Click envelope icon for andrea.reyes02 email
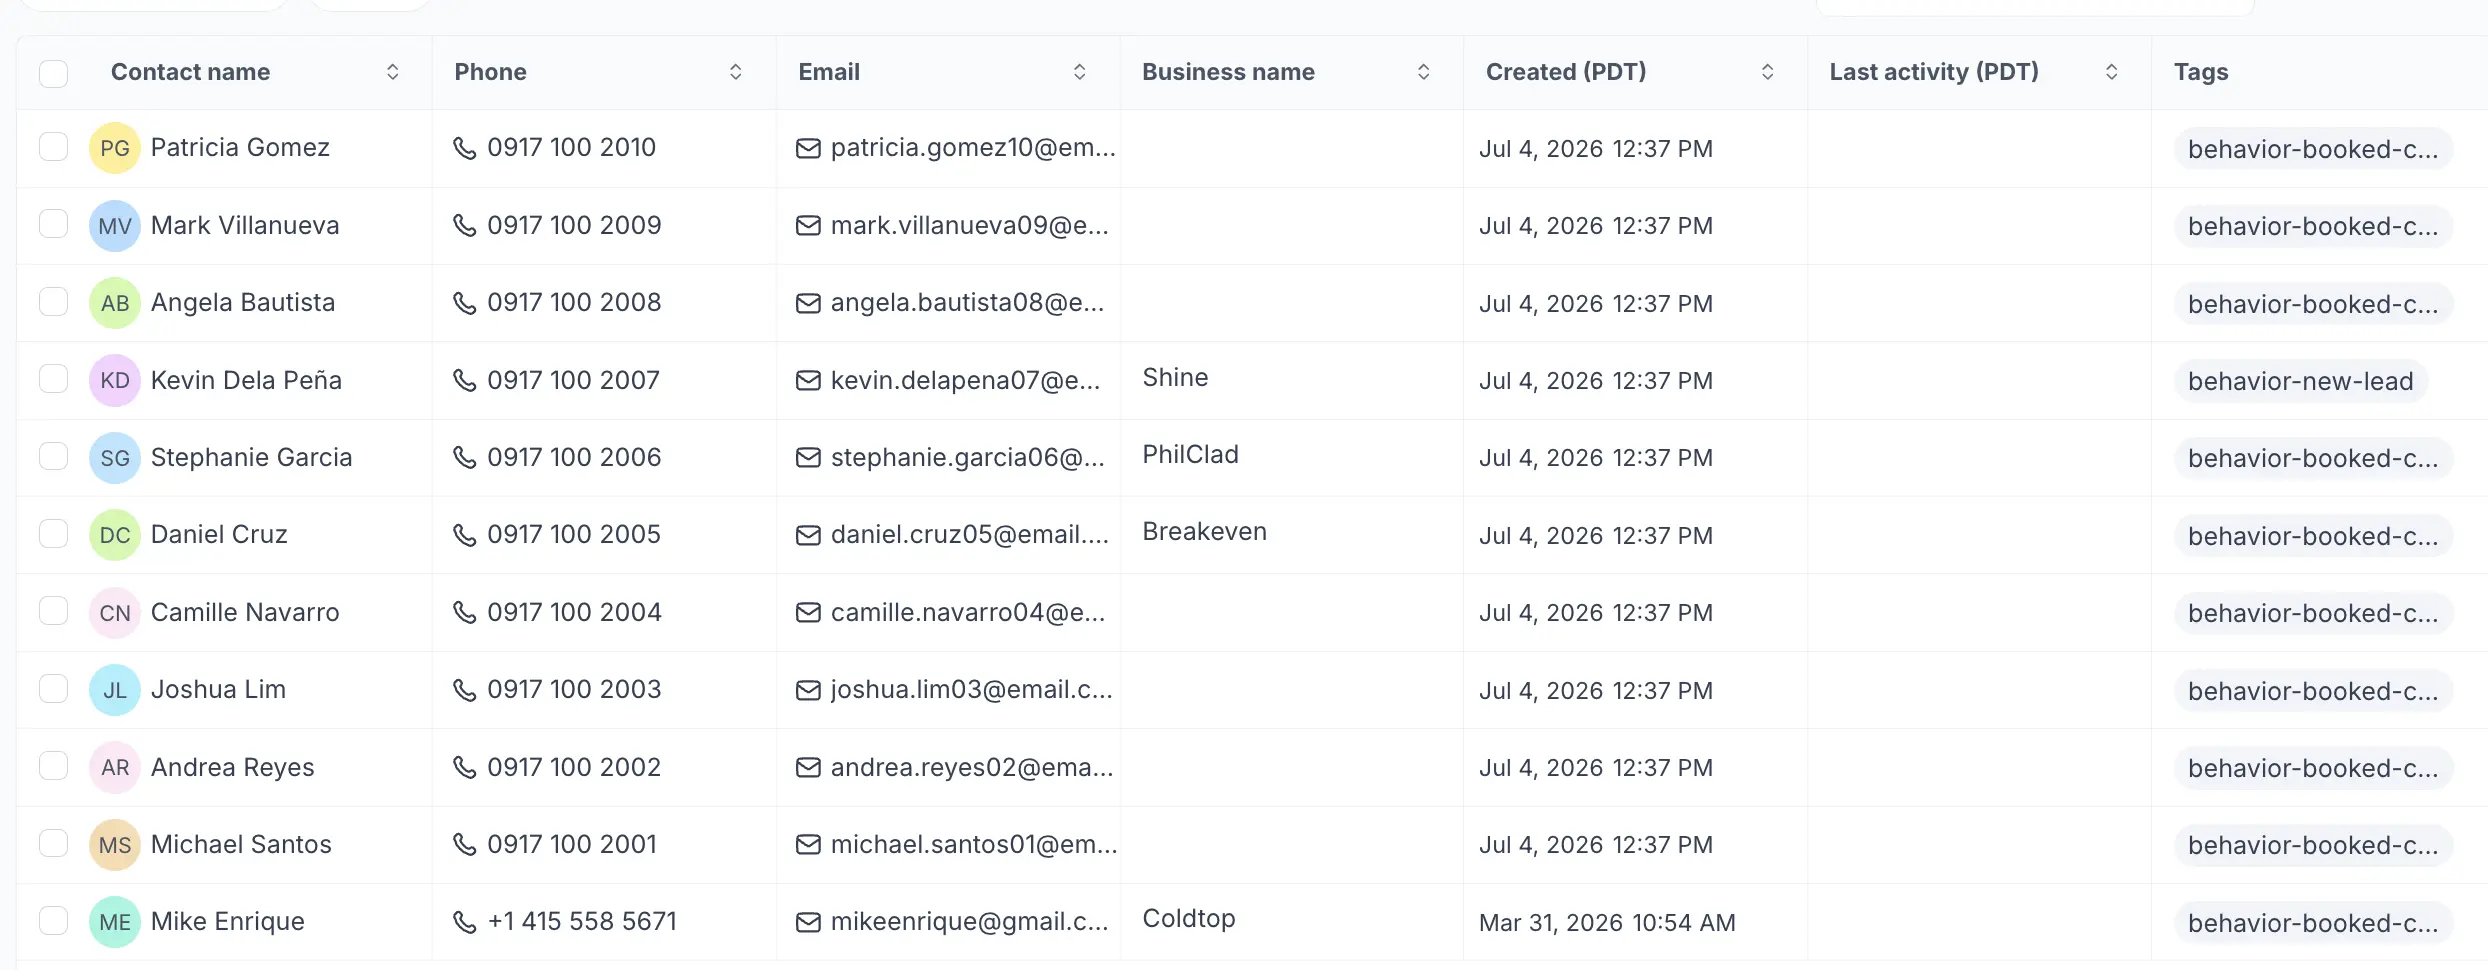The height and width of the screenshot is (970, 2488). pyautogui.click(x=808, y=768)
